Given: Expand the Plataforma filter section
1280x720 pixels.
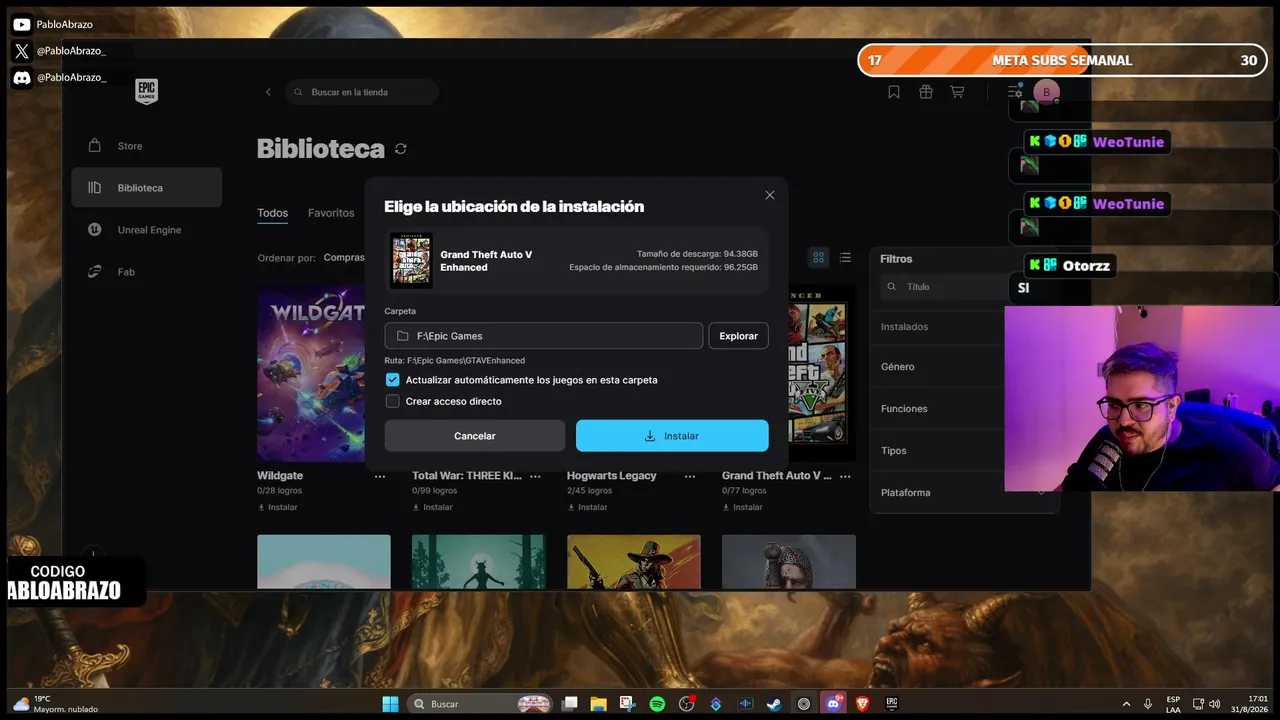Looking at the screenshot, I should coord(963,493).
